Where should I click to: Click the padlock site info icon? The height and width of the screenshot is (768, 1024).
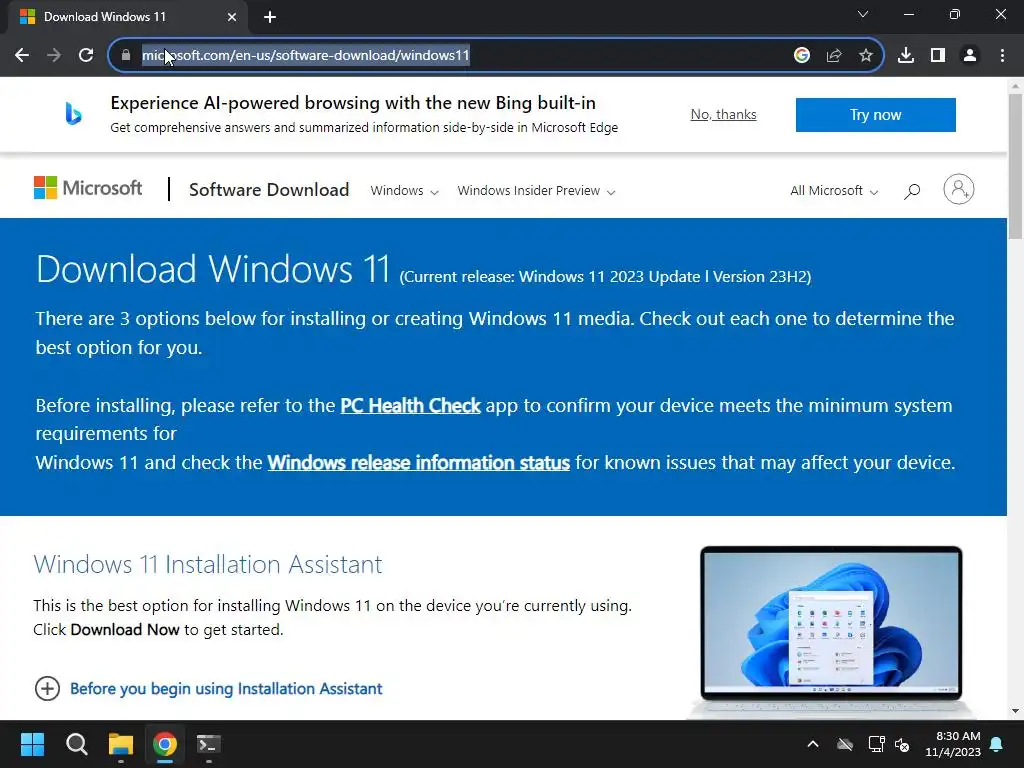click(126, 56)
